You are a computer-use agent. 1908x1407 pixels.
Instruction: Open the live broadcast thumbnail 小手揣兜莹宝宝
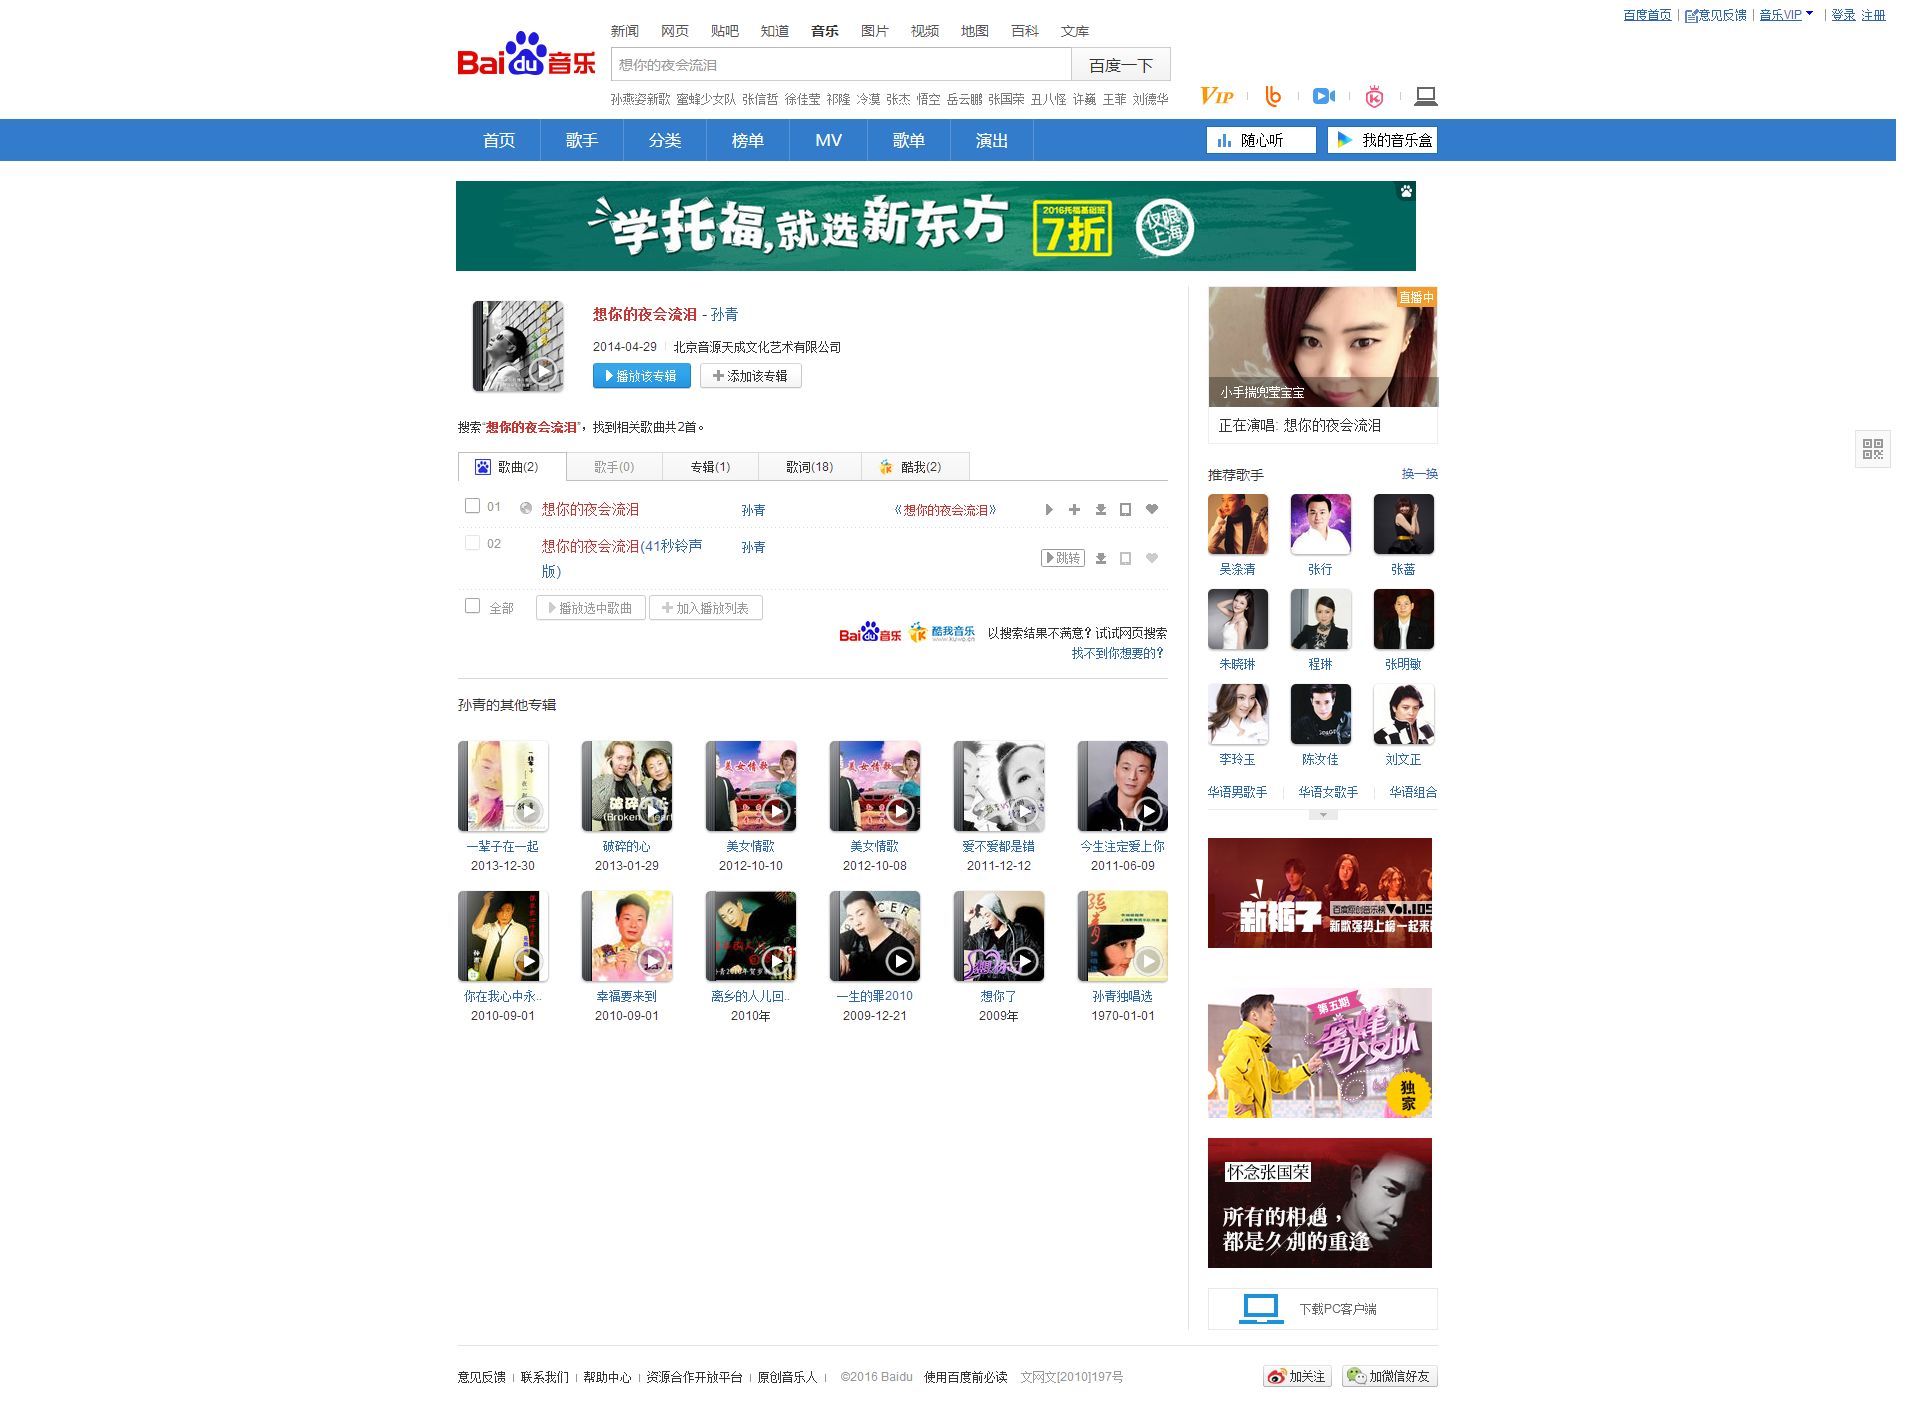pos(1323,347)
